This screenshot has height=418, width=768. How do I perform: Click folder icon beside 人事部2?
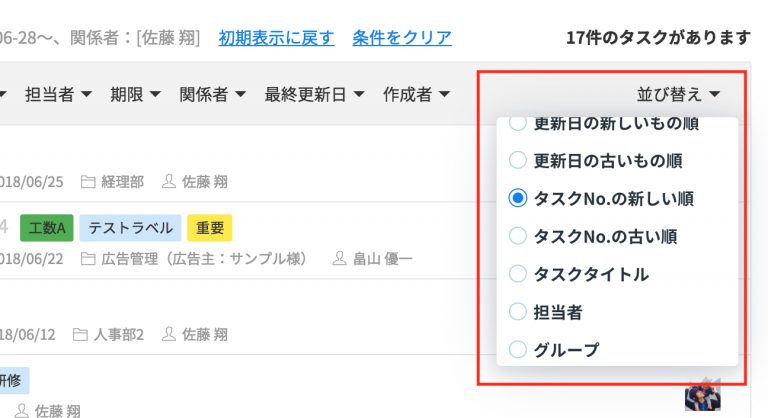point(80,335)
